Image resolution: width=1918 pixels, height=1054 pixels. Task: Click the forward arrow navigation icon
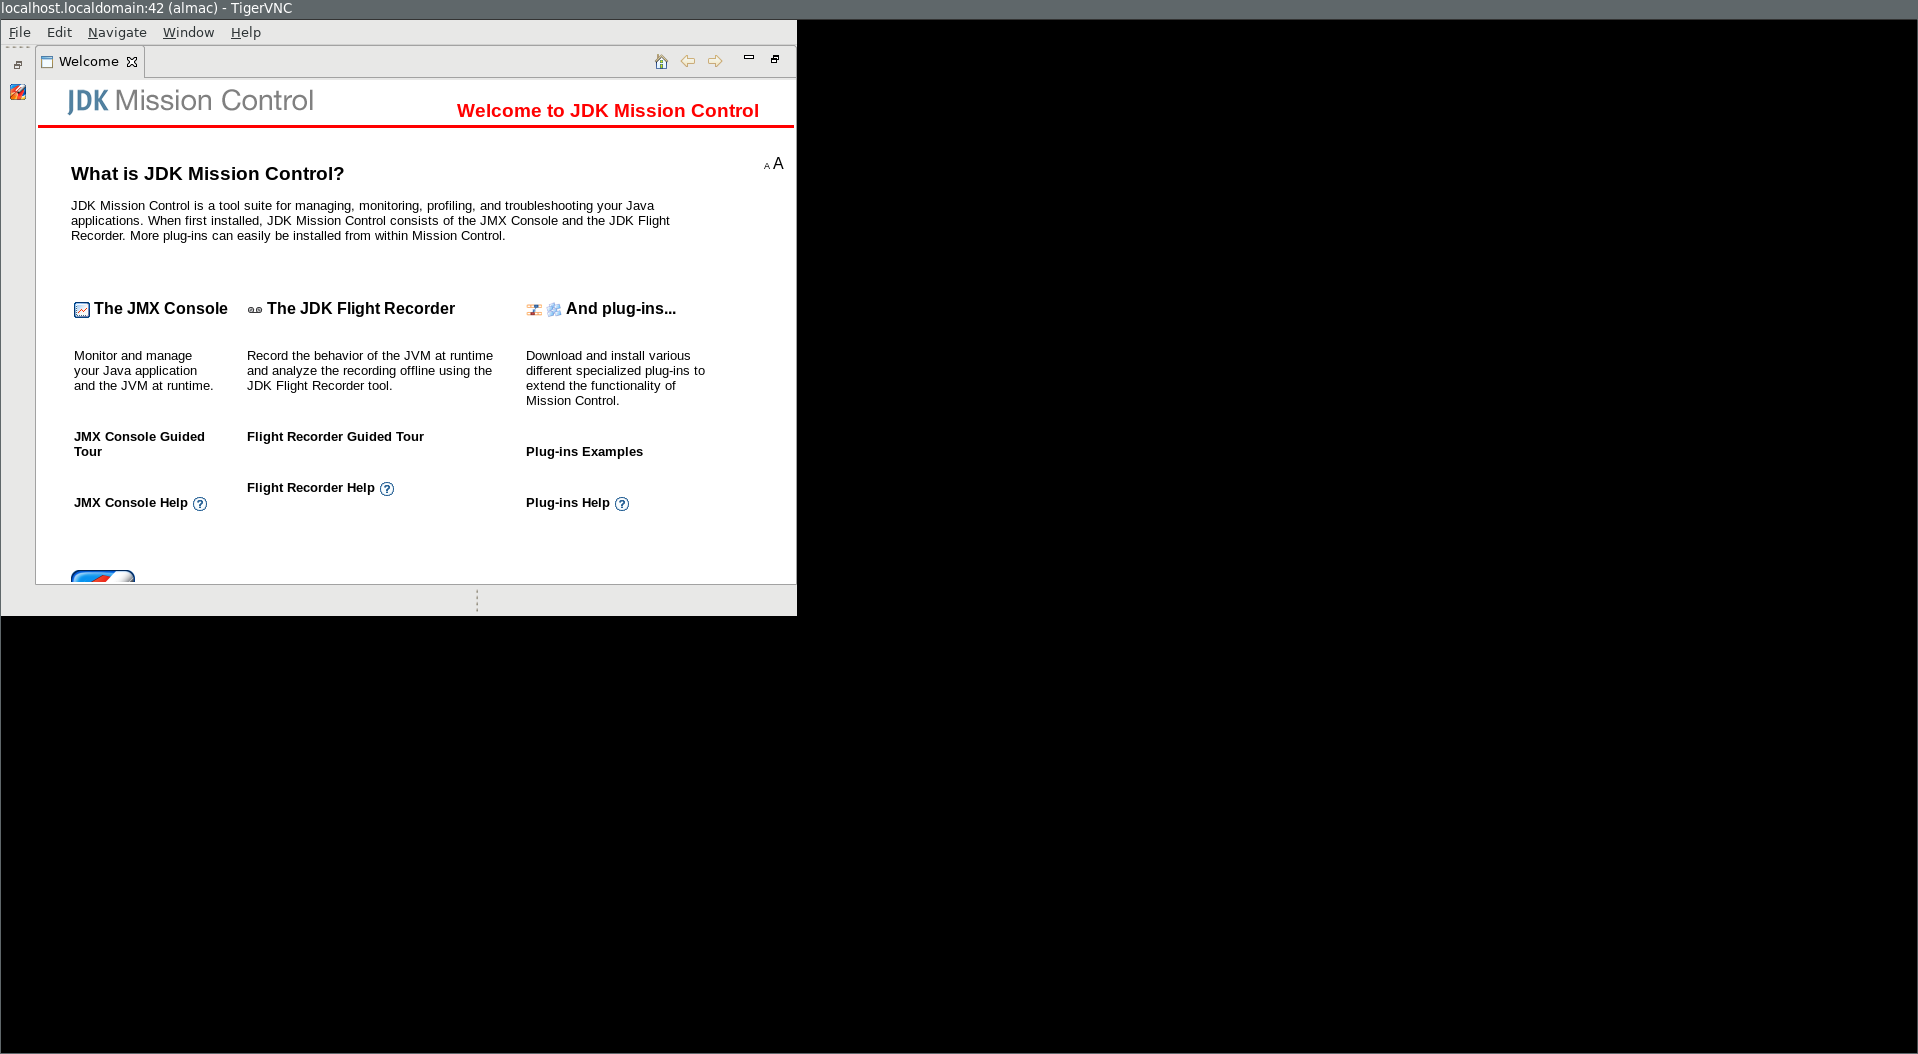click(715, 62)
